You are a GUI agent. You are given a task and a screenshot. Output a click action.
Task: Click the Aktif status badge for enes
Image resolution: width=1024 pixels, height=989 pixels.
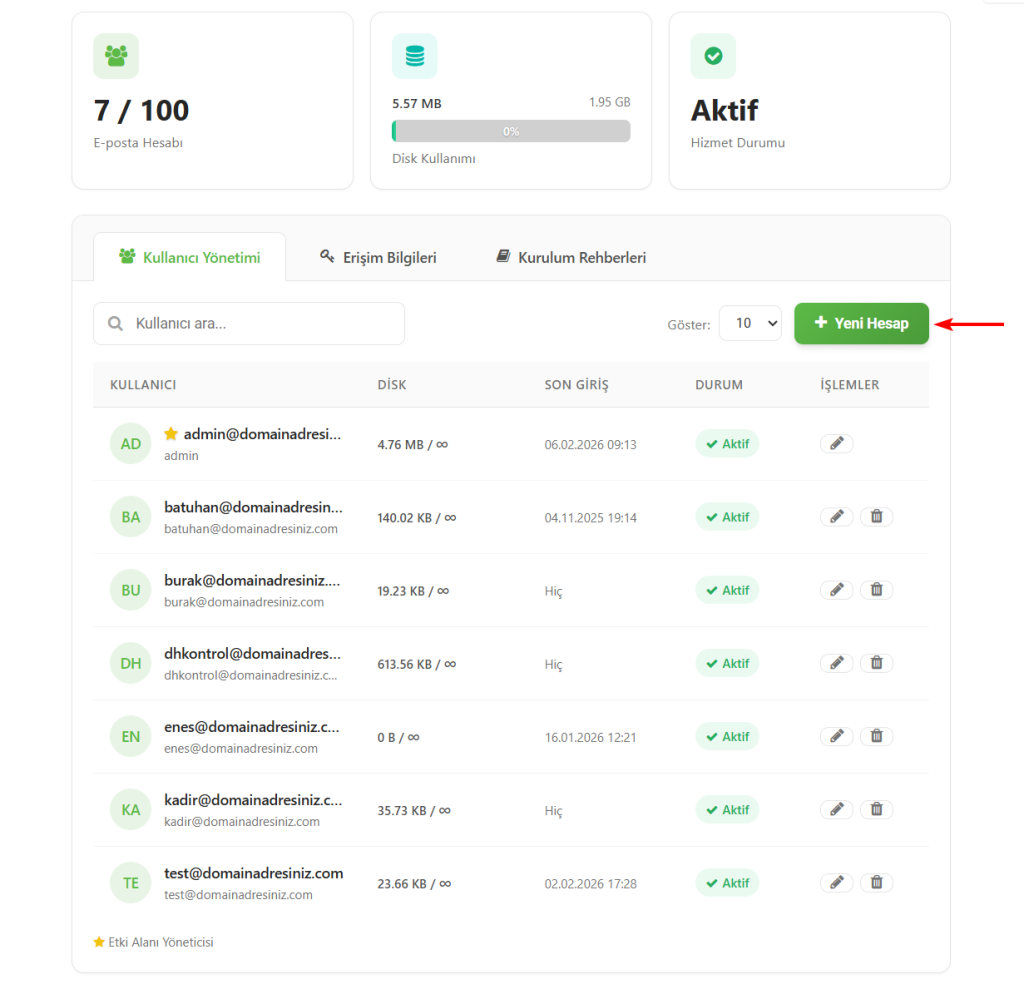pos(727,737)
